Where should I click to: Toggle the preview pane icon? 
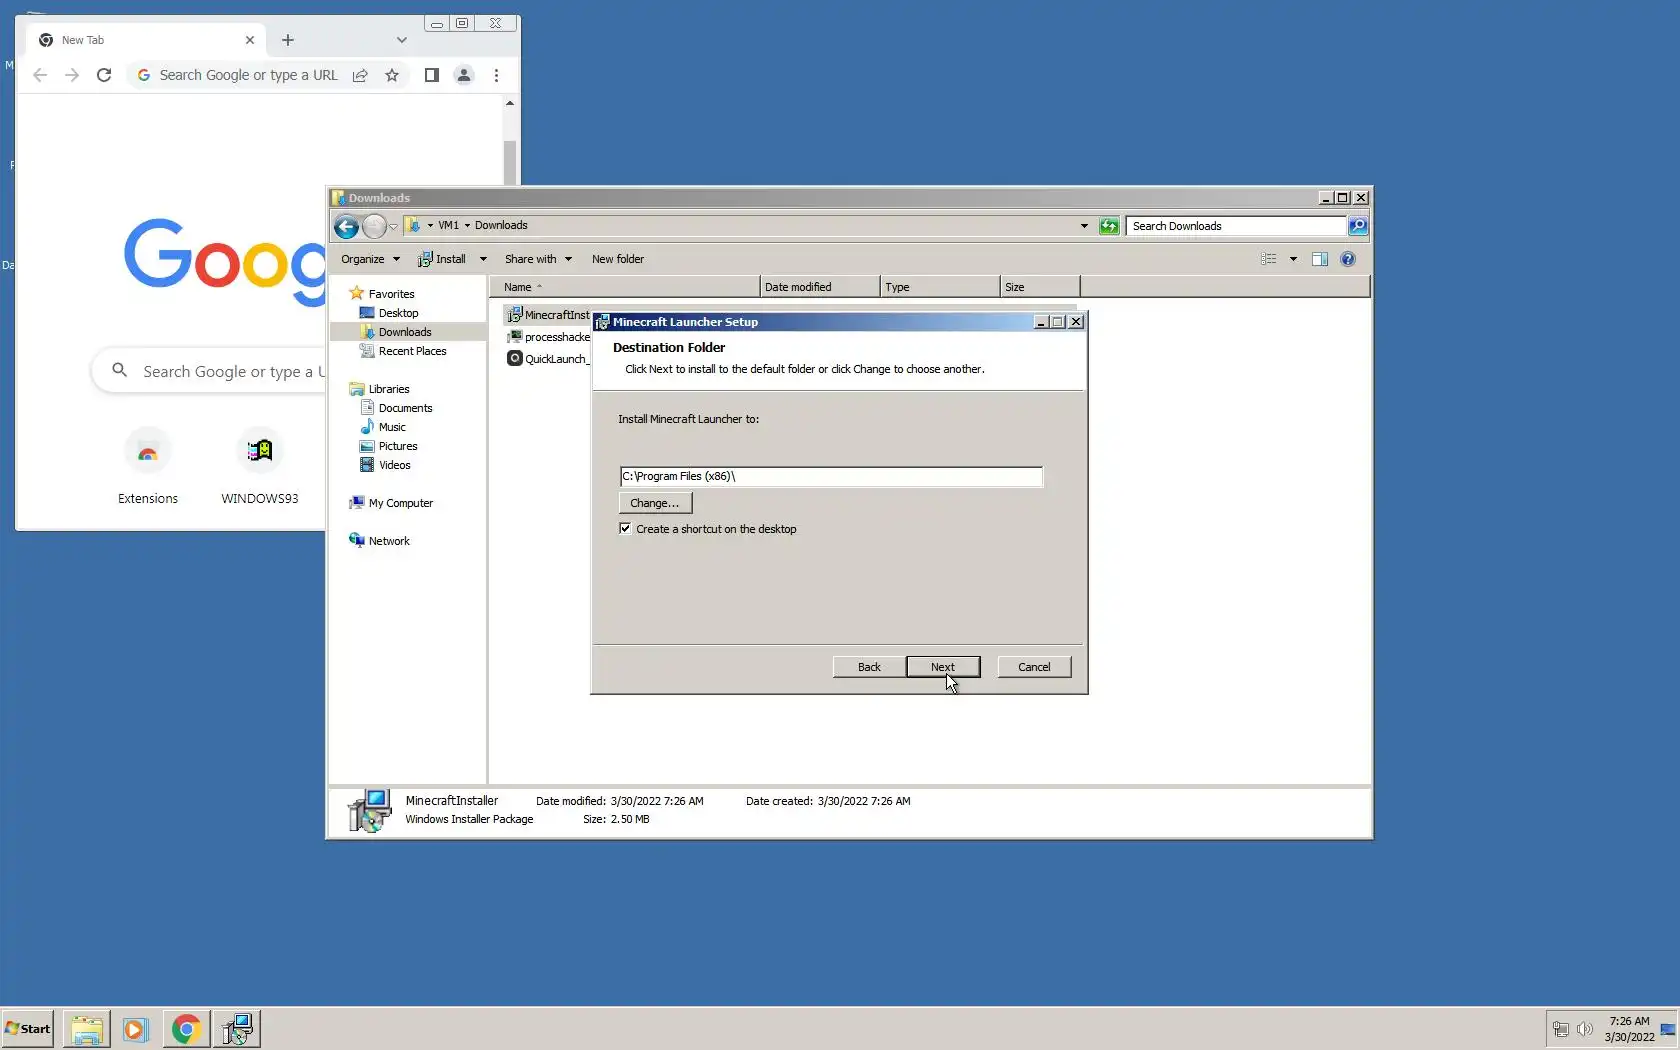tap(1320, 259)
